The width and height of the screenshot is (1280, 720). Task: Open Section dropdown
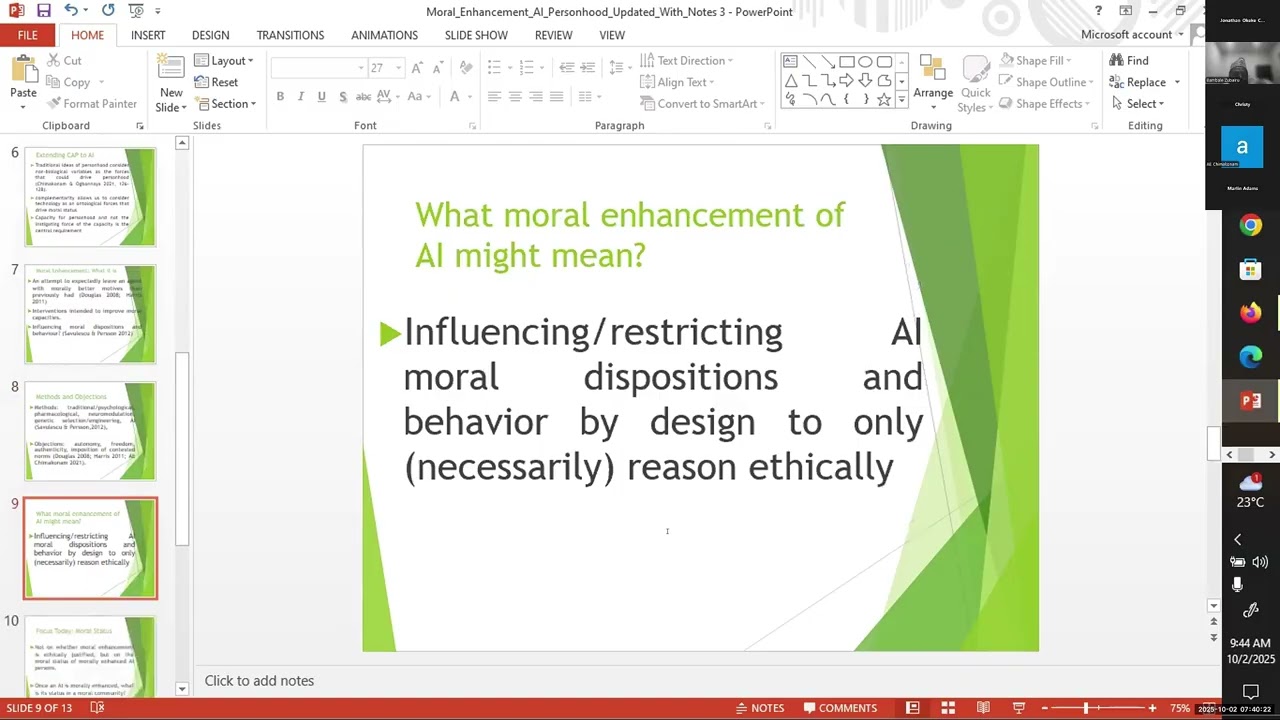(x=226, y=104)
